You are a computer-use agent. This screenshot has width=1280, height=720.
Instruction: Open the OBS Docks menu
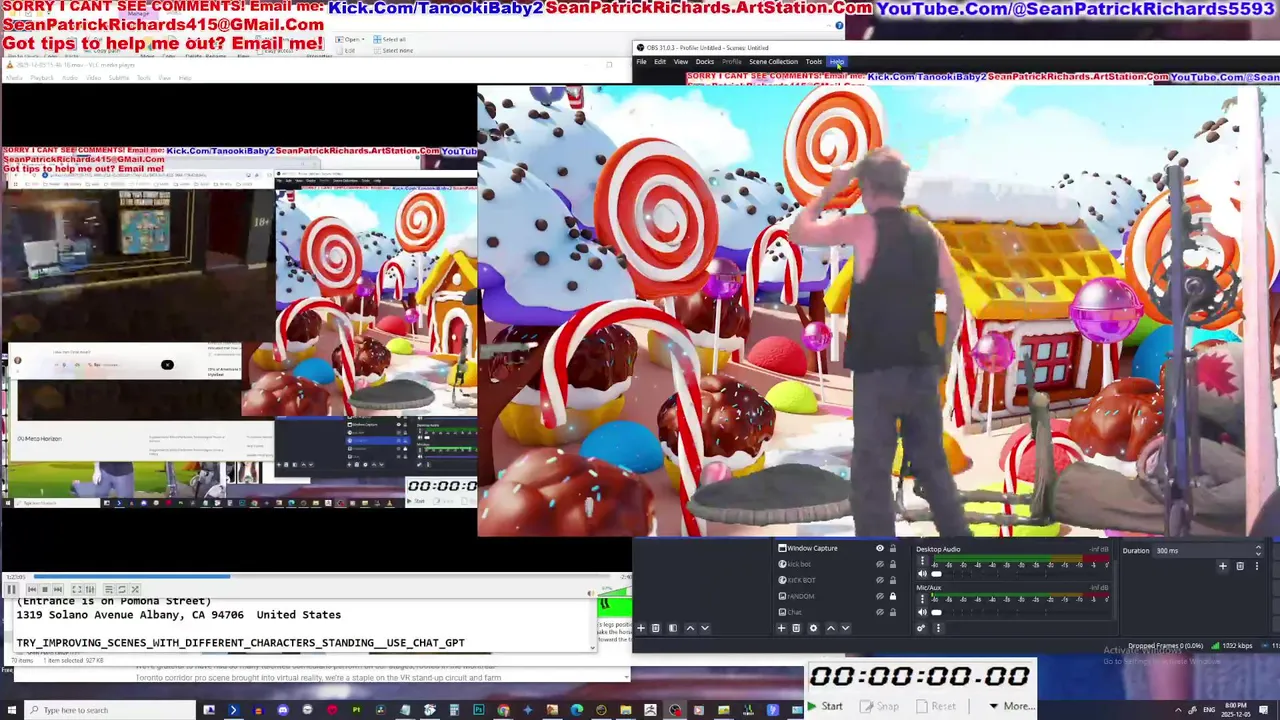(705, 62)
